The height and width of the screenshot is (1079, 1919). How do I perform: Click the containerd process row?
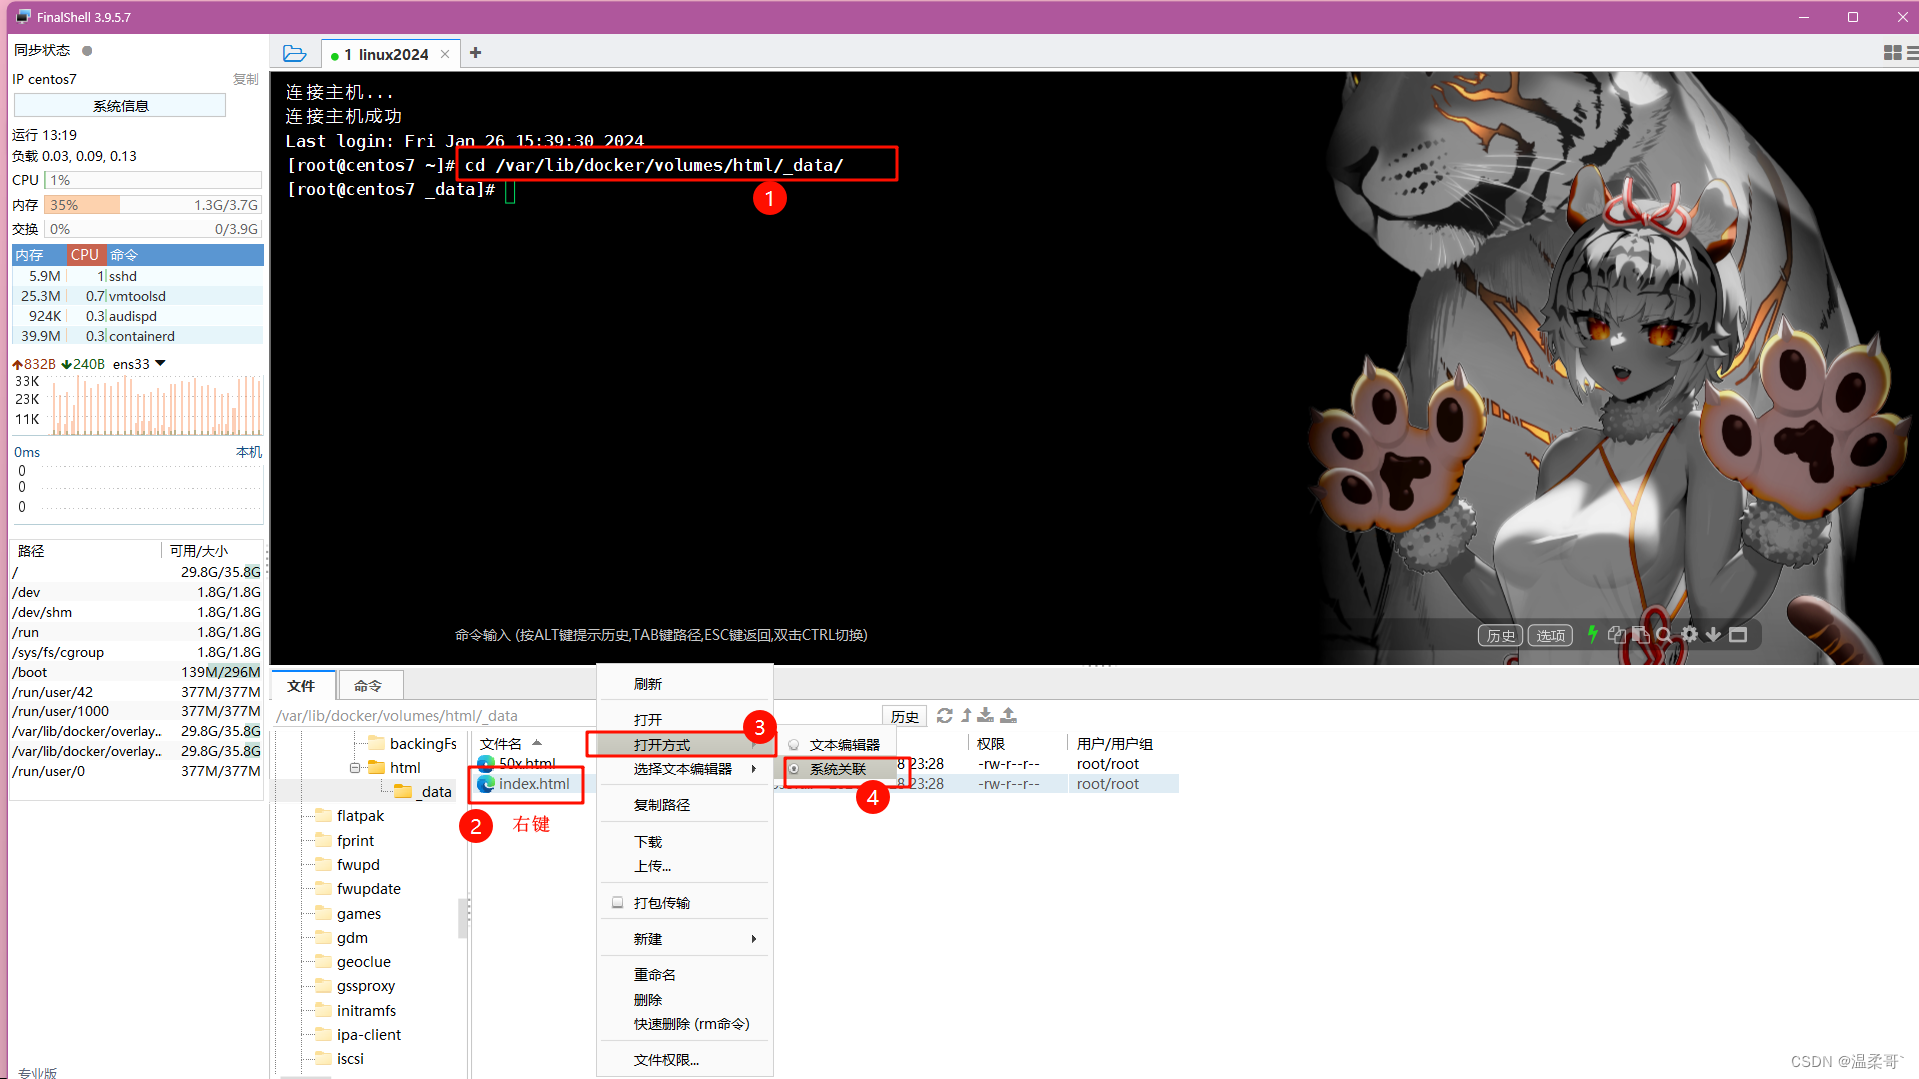click(x=138, y=336)
